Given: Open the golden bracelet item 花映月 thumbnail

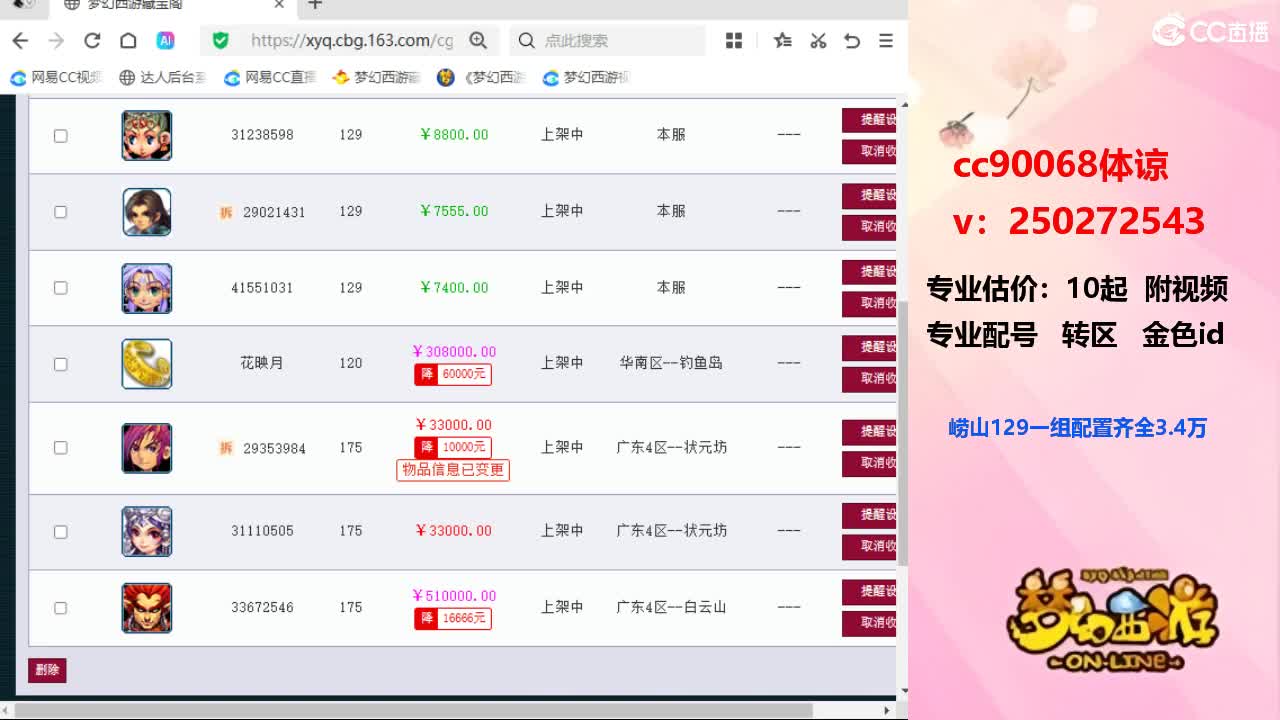Looking at the screenshot, I should (147, 364).
